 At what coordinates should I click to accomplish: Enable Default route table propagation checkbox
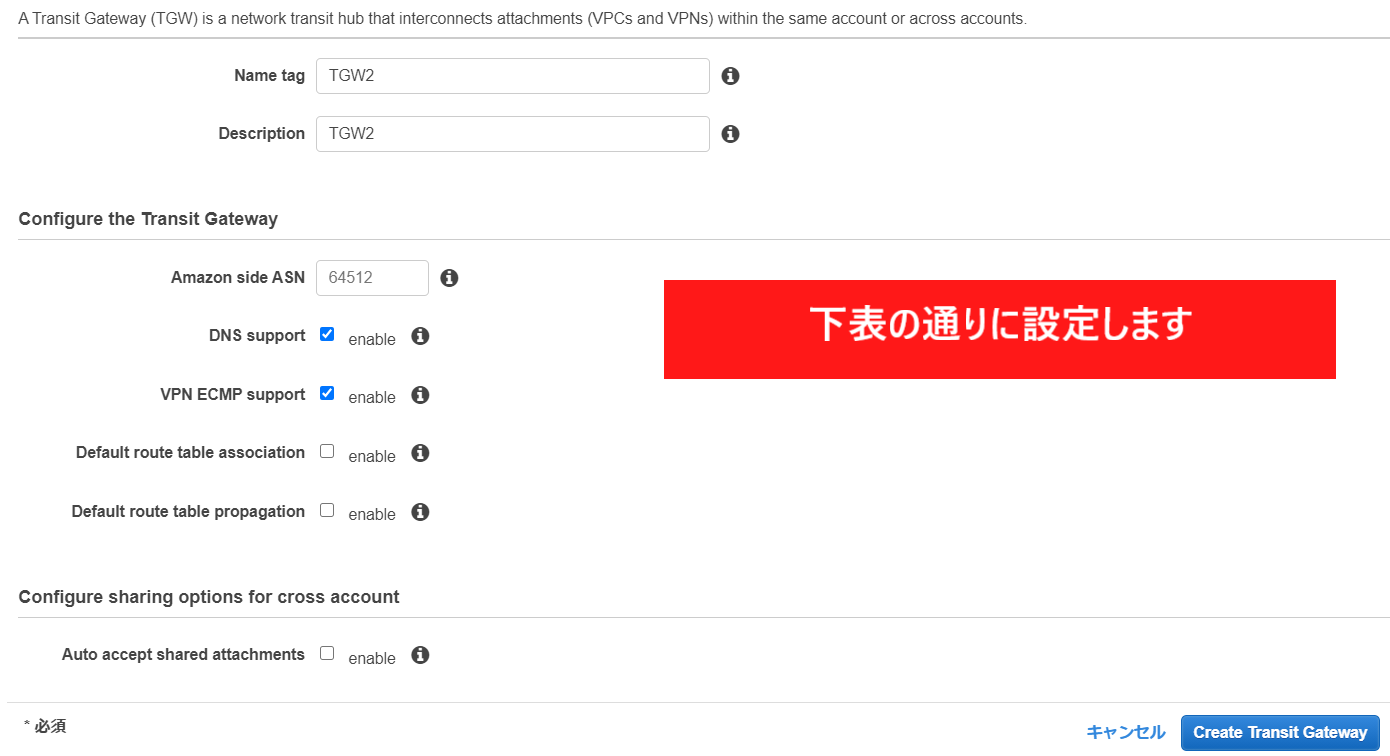327,510
